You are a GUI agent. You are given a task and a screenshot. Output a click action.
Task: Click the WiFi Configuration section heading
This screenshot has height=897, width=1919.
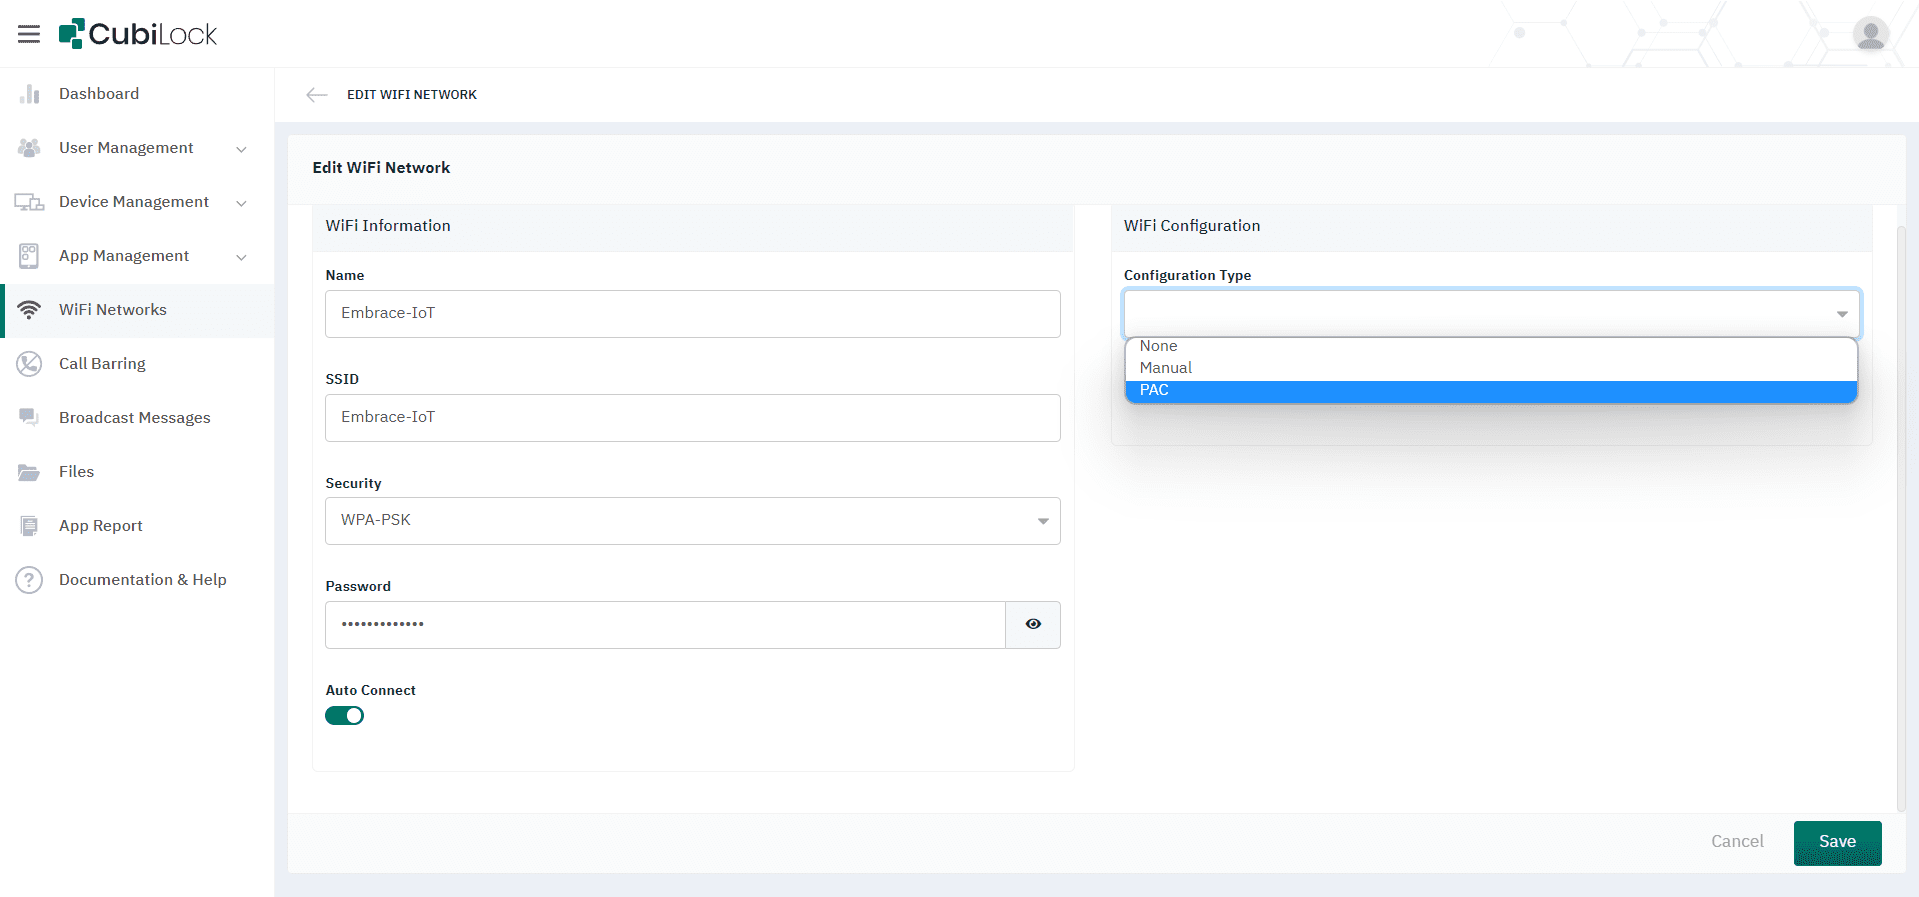click(x=1192, y=226)
